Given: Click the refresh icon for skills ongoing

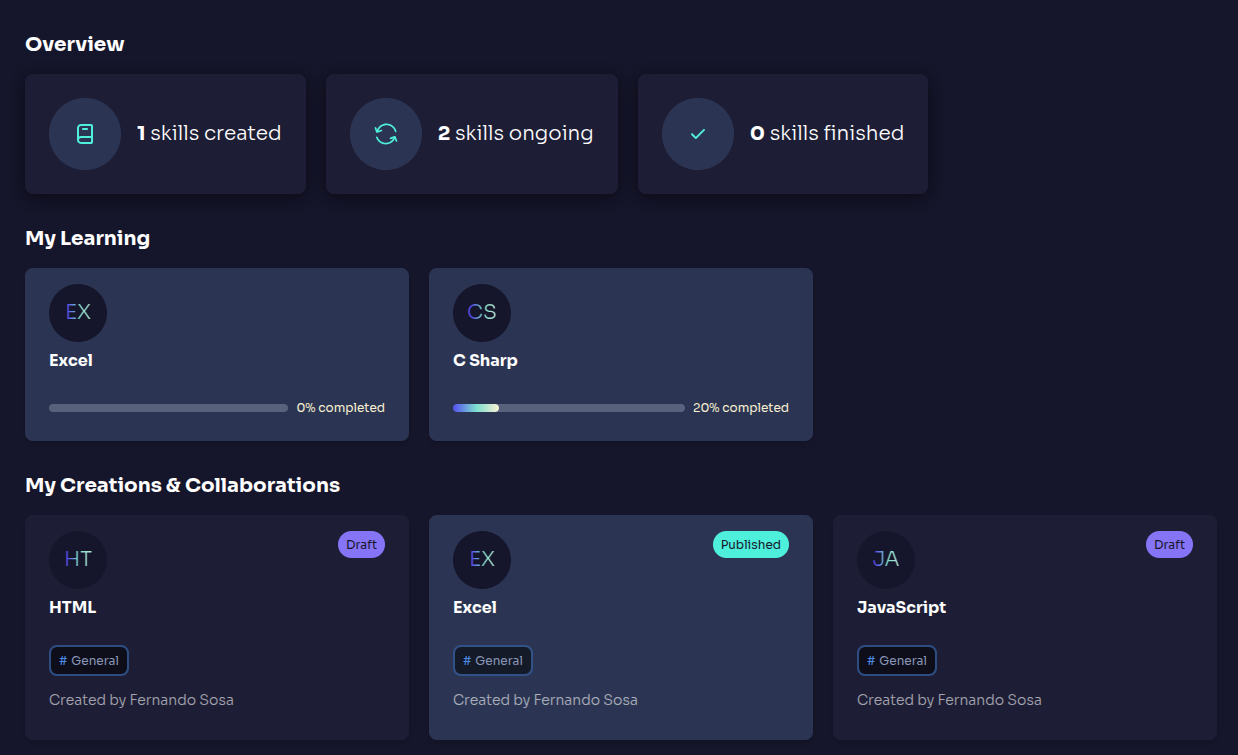Looking at the screenshot, I should click(x=386, y=134).
